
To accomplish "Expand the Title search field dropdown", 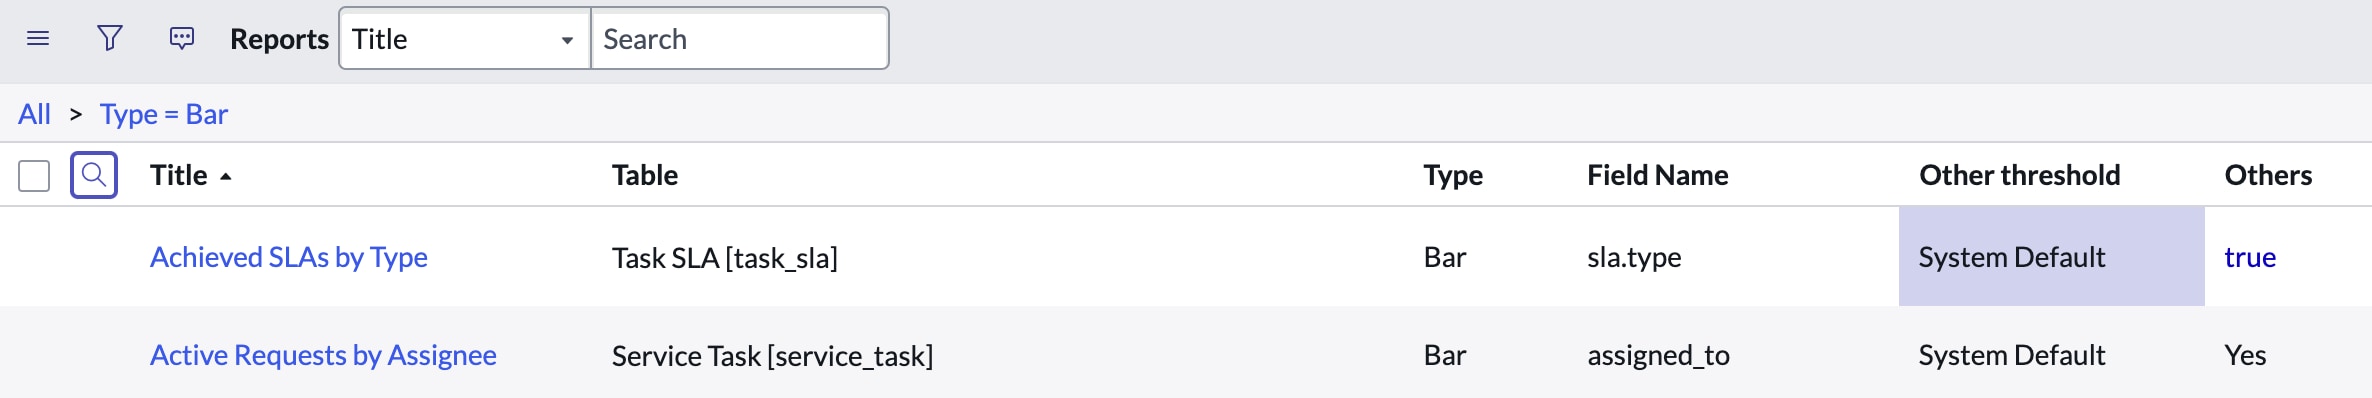I will (465, 39).
